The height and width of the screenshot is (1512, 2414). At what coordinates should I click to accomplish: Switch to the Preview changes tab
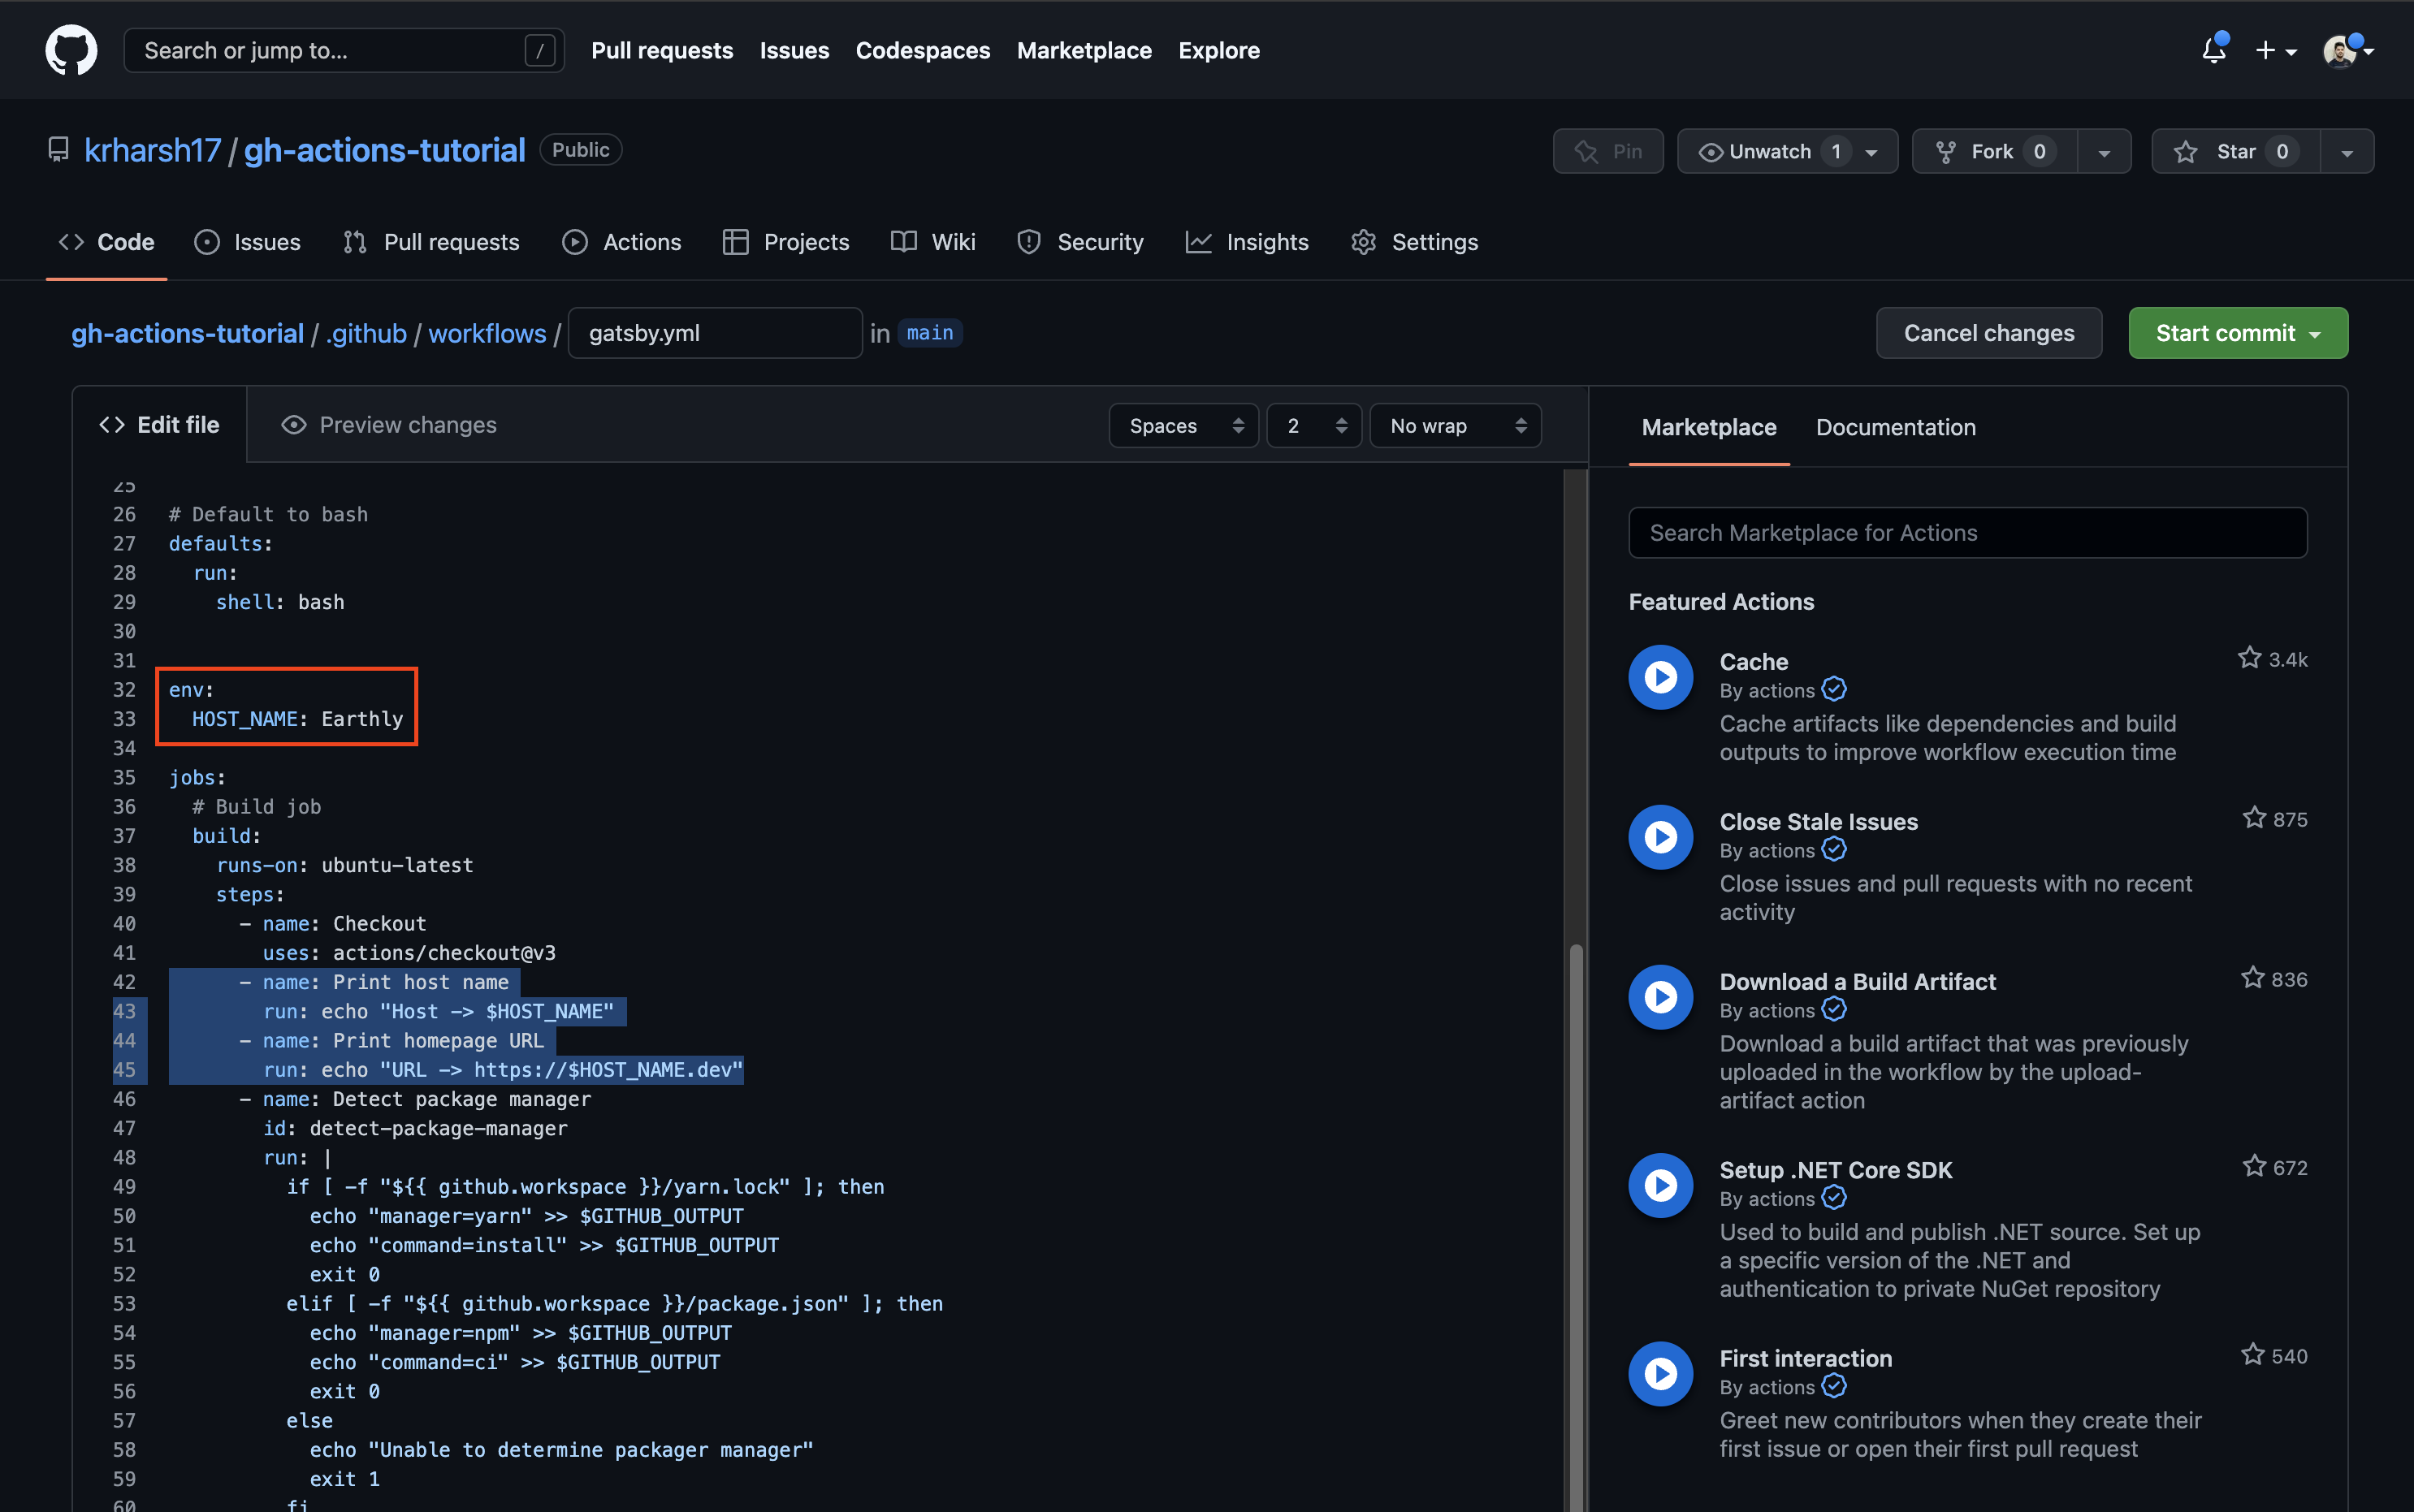(x=389, y=425)
